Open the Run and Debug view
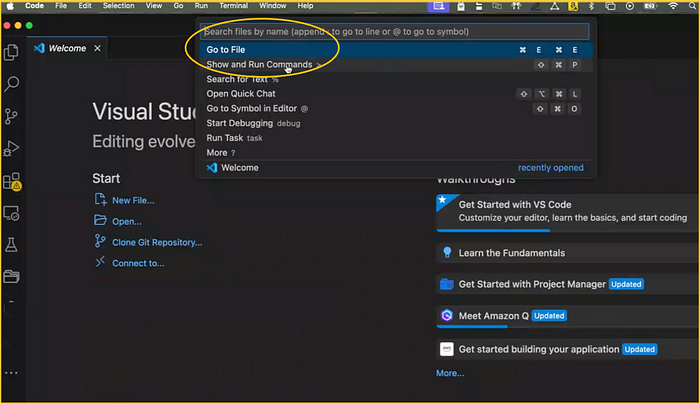Screen dimensions: 700x404 pyautogui.click(x=12, y=149)
